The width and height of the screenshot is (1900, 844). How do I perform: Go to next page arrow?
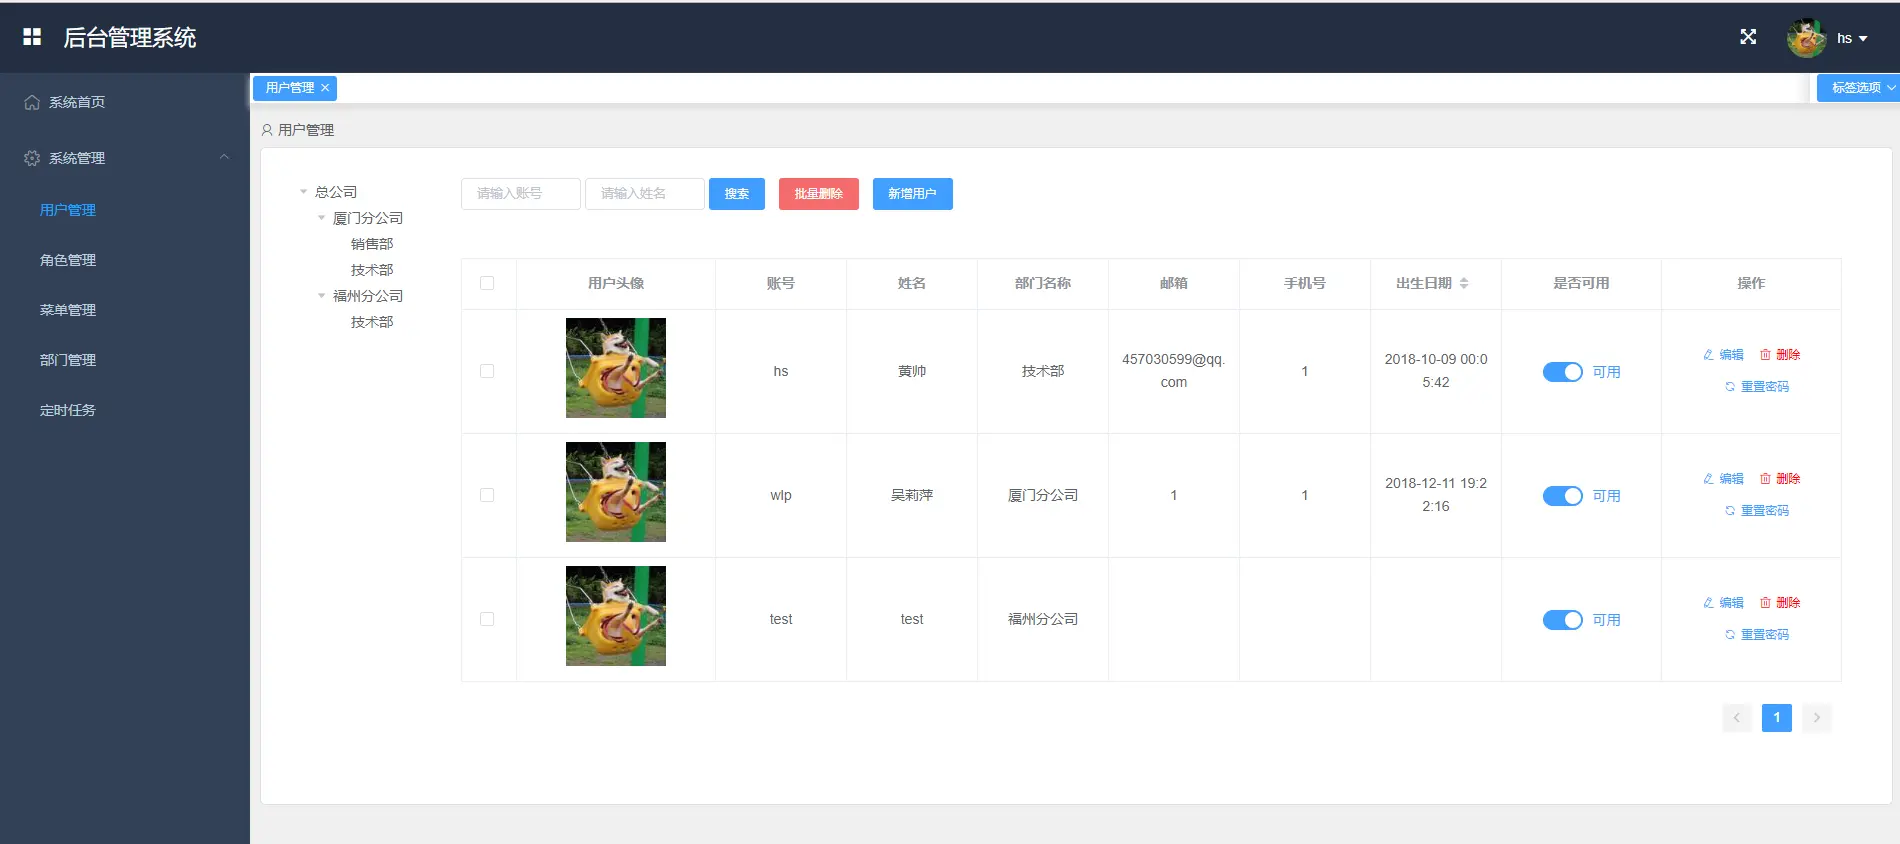1817,718
